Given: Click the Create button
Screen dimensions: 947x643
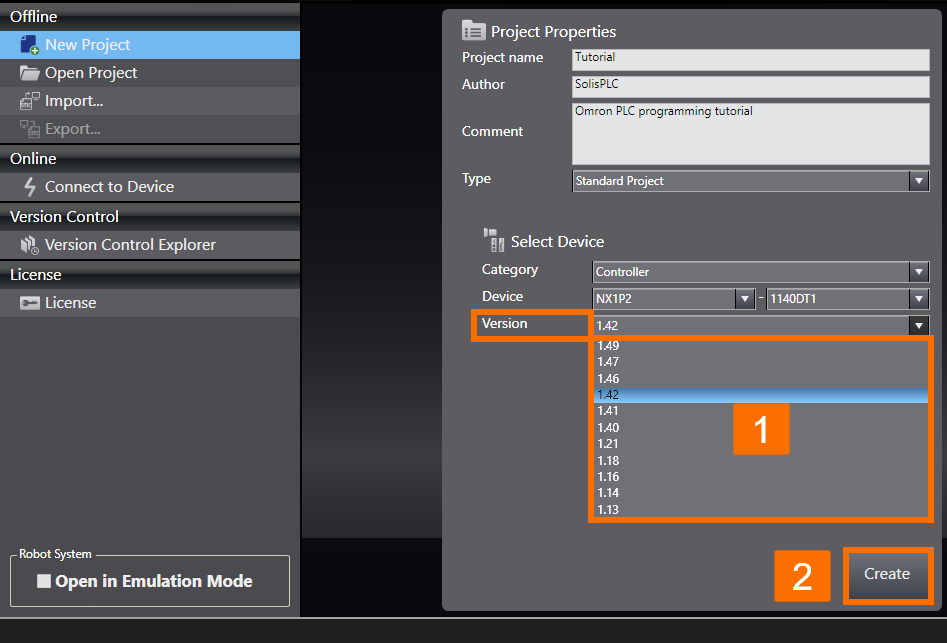Looking at the screenshot, I should pos(886,575).
